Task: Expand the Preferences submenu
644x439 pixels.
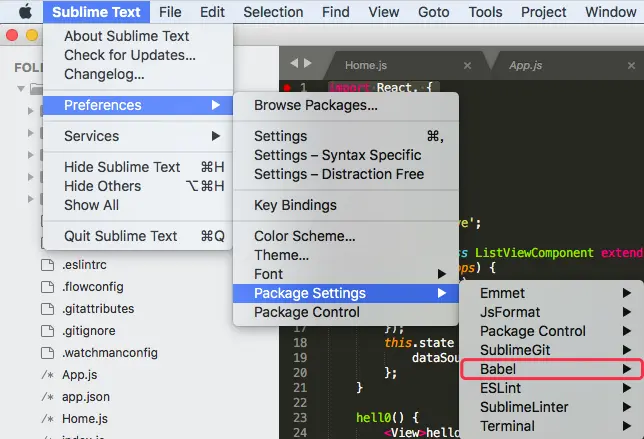Action: (138, 105)
